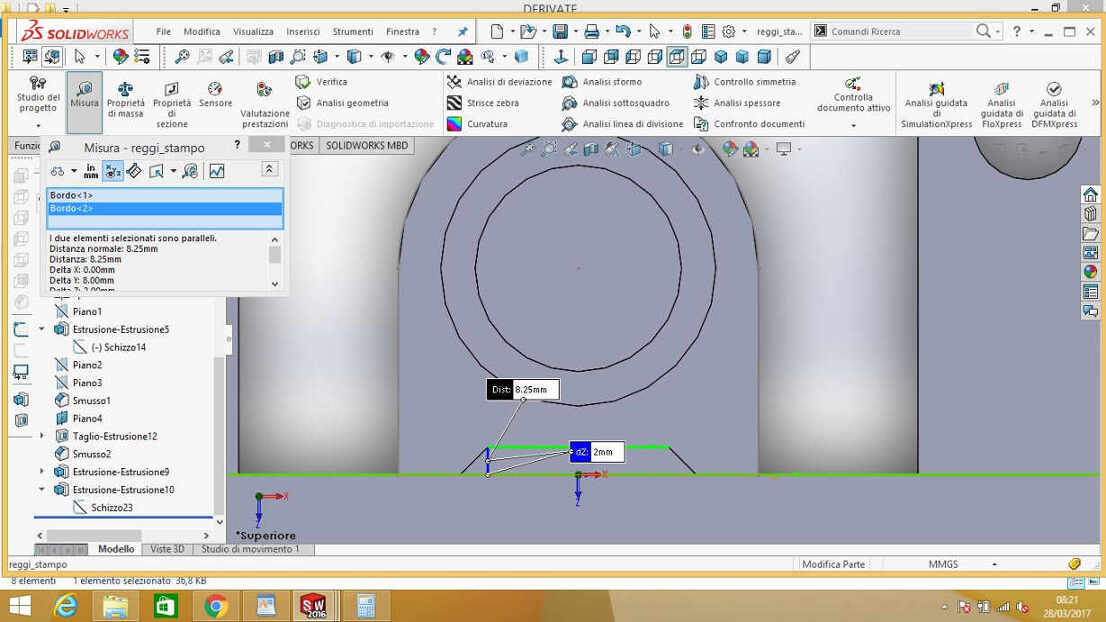Open Analisi spessore
1106x622 pixels.
coord(737,103)
